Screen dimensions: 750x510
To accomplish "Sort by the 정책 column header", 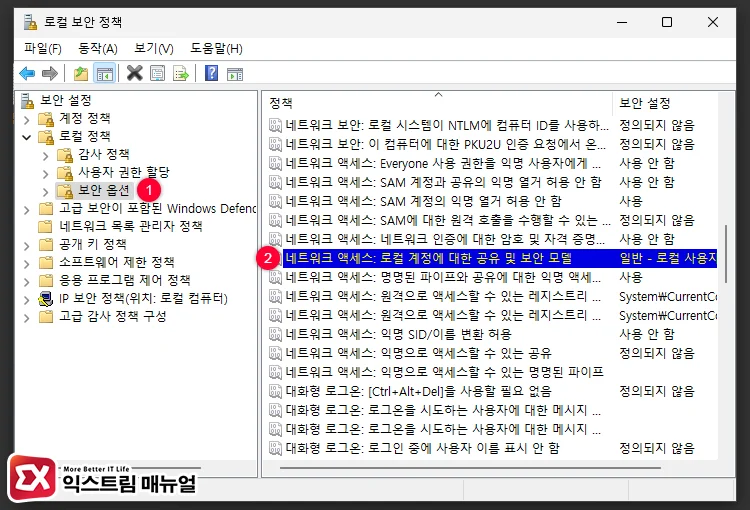I will pos(438,103).
